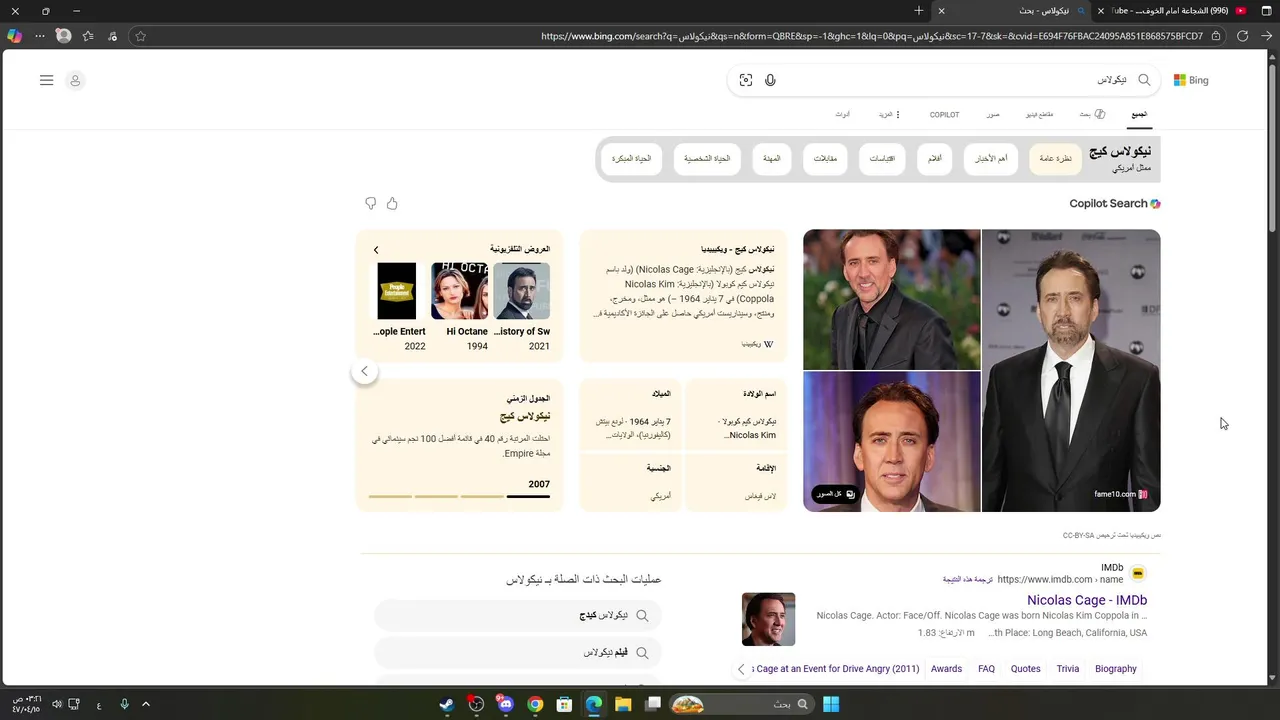The image size is (1280, 720).
Task: Show hidden system tray icons
Action: tap(146, 704)
